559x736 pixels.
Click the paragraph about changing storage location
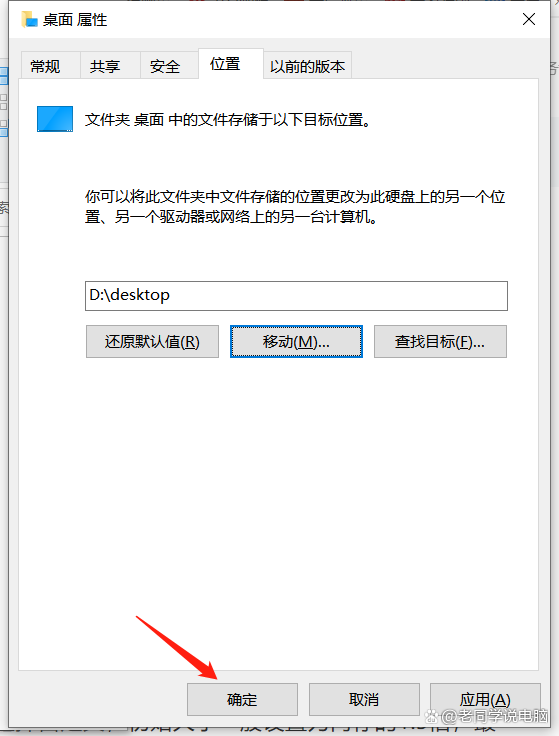[295, 207]
